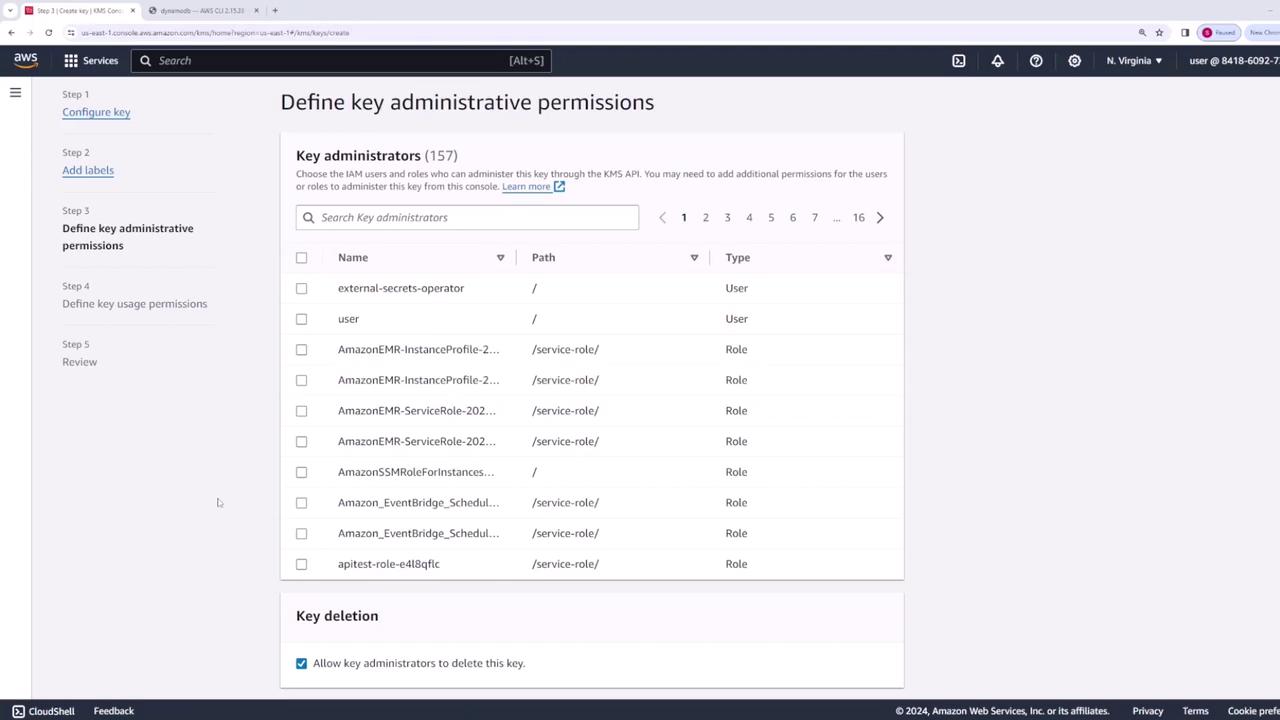Close the Create key KMS Console tab

(x=132, y=10)
